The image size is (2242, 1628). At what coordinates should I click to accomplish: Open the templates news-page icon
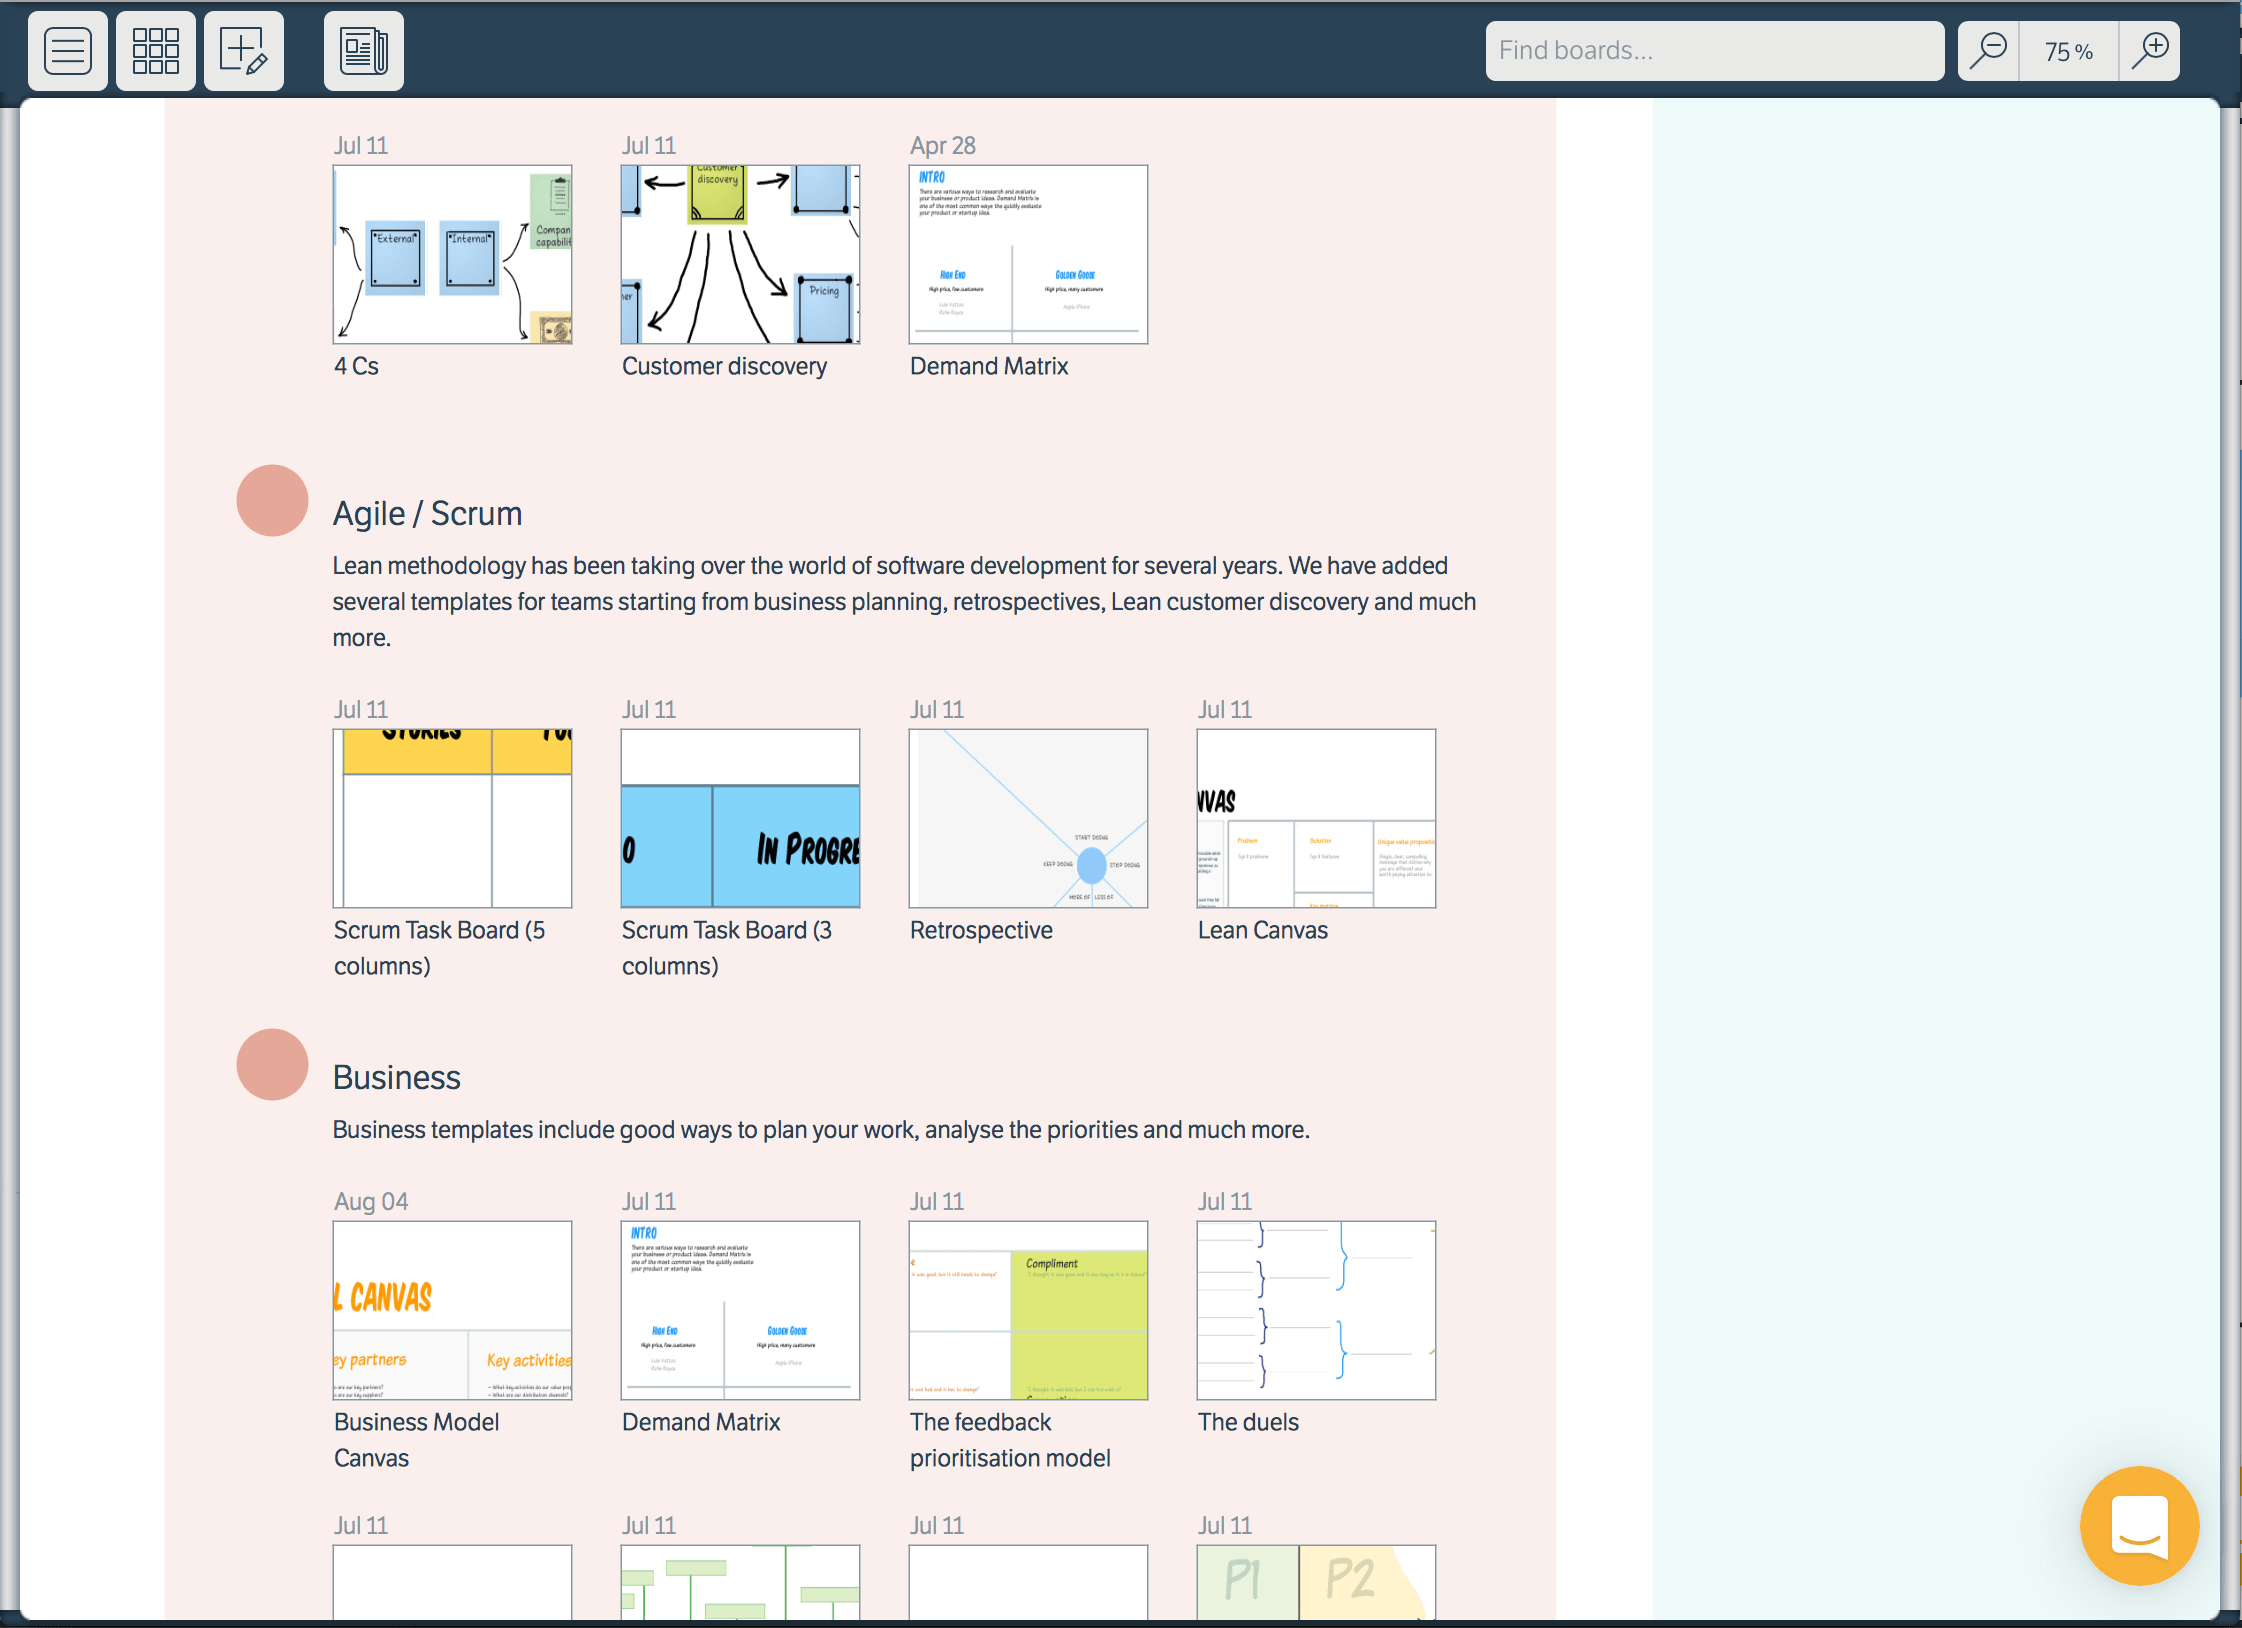363,51
